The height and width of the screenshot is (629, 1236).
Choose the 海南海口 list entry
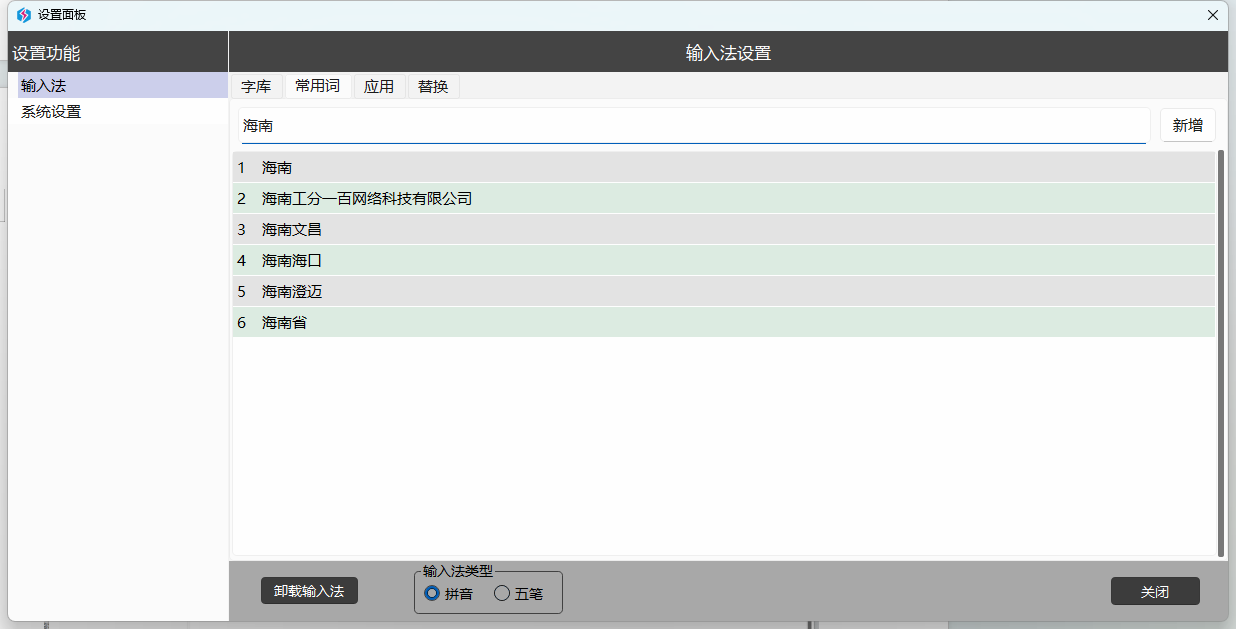[292, 261]
